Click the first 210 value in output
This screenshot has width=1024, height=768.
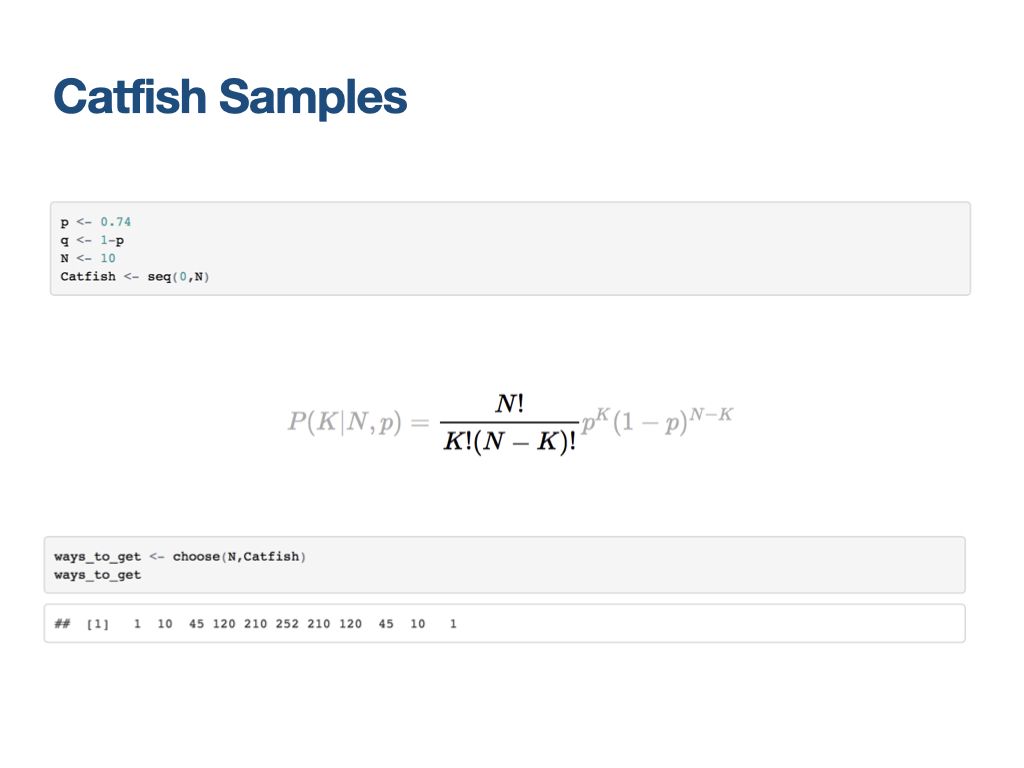click(x=255, y=624)
